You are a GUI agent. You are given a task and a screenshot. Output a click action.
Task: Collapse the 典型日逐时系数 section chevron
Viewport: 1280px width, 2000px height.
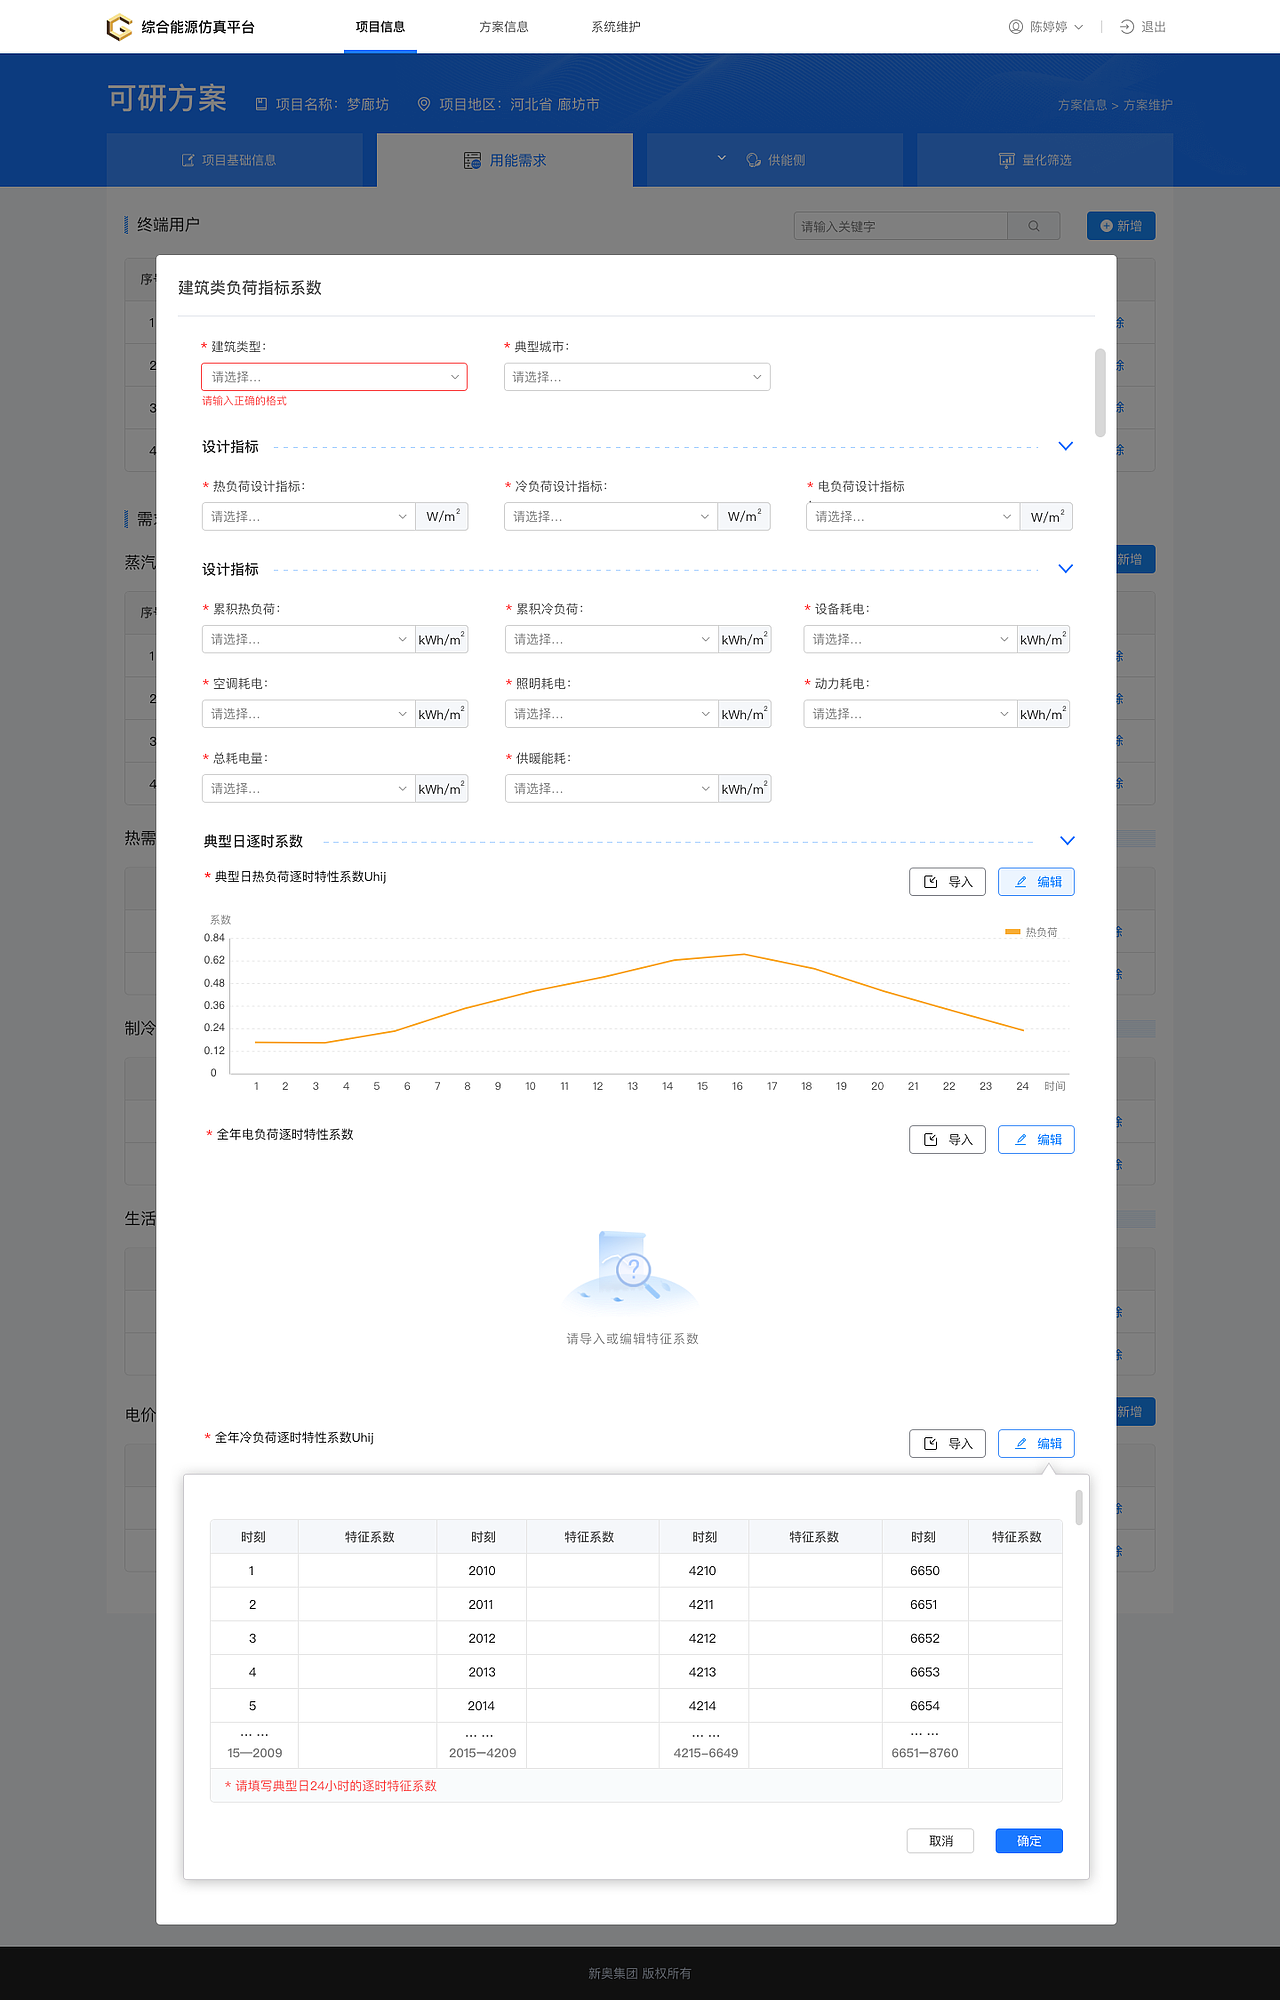(1067, 841)
